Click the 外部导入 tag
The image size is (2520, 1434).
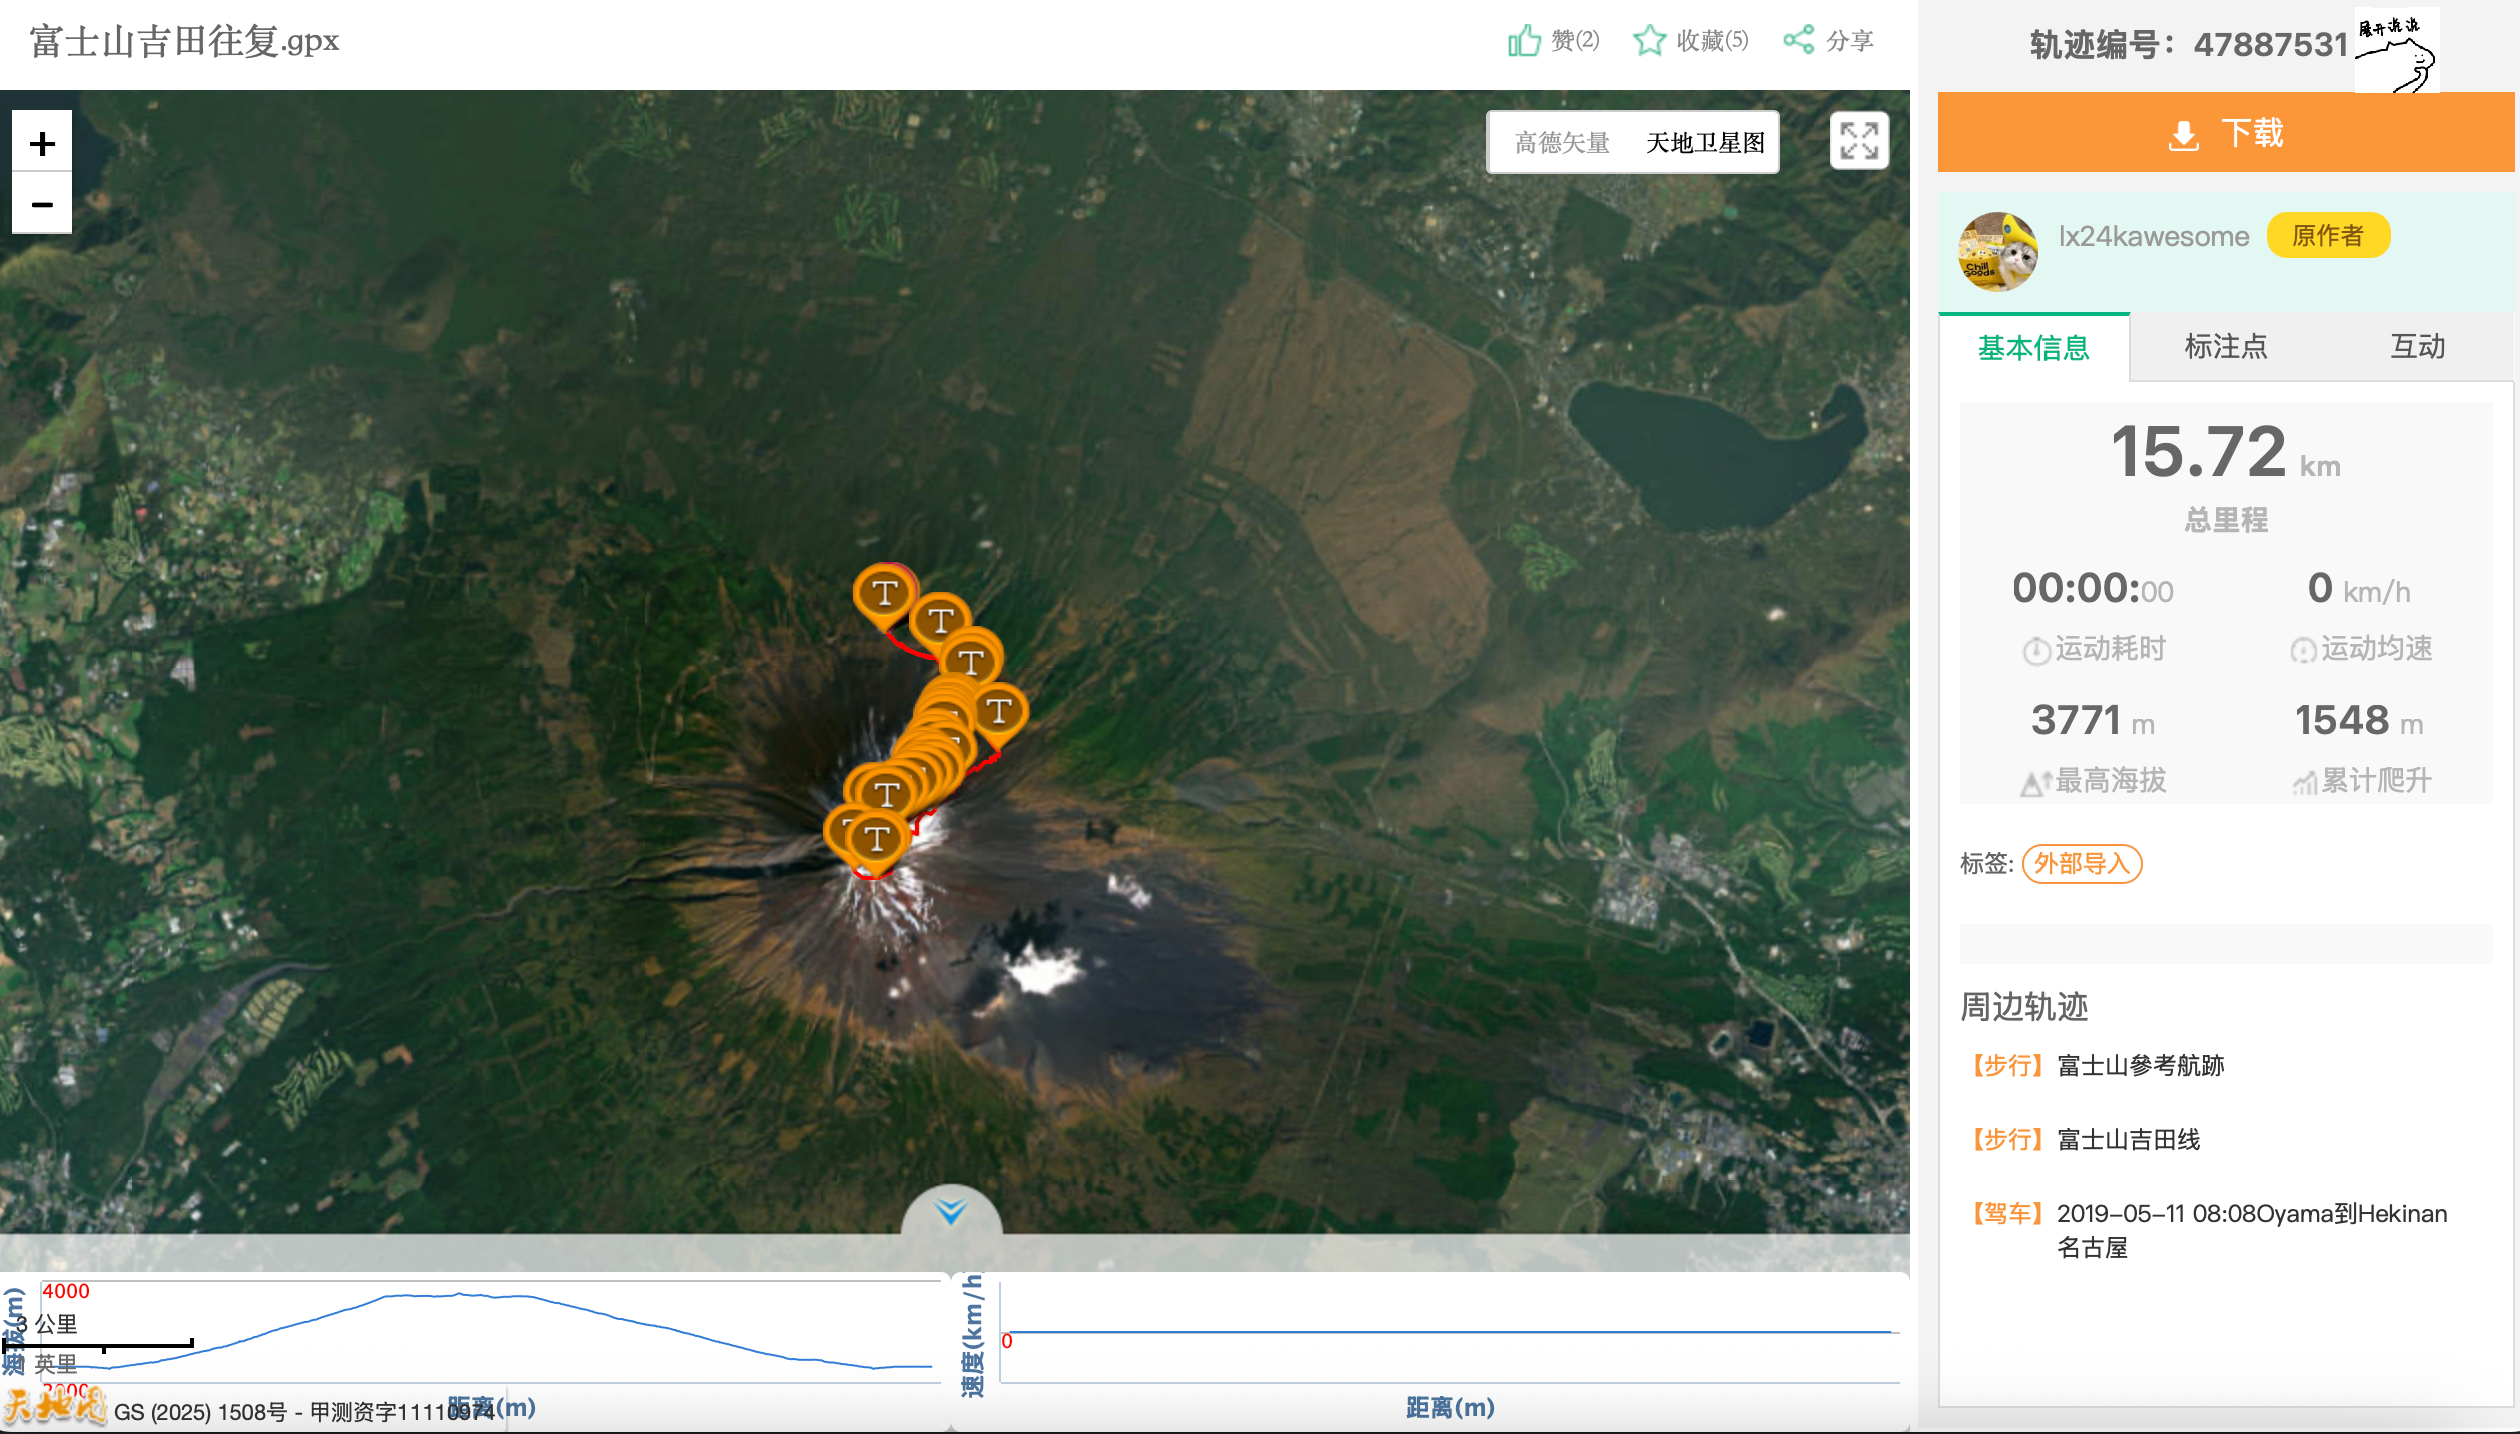tap(2081, 864)
